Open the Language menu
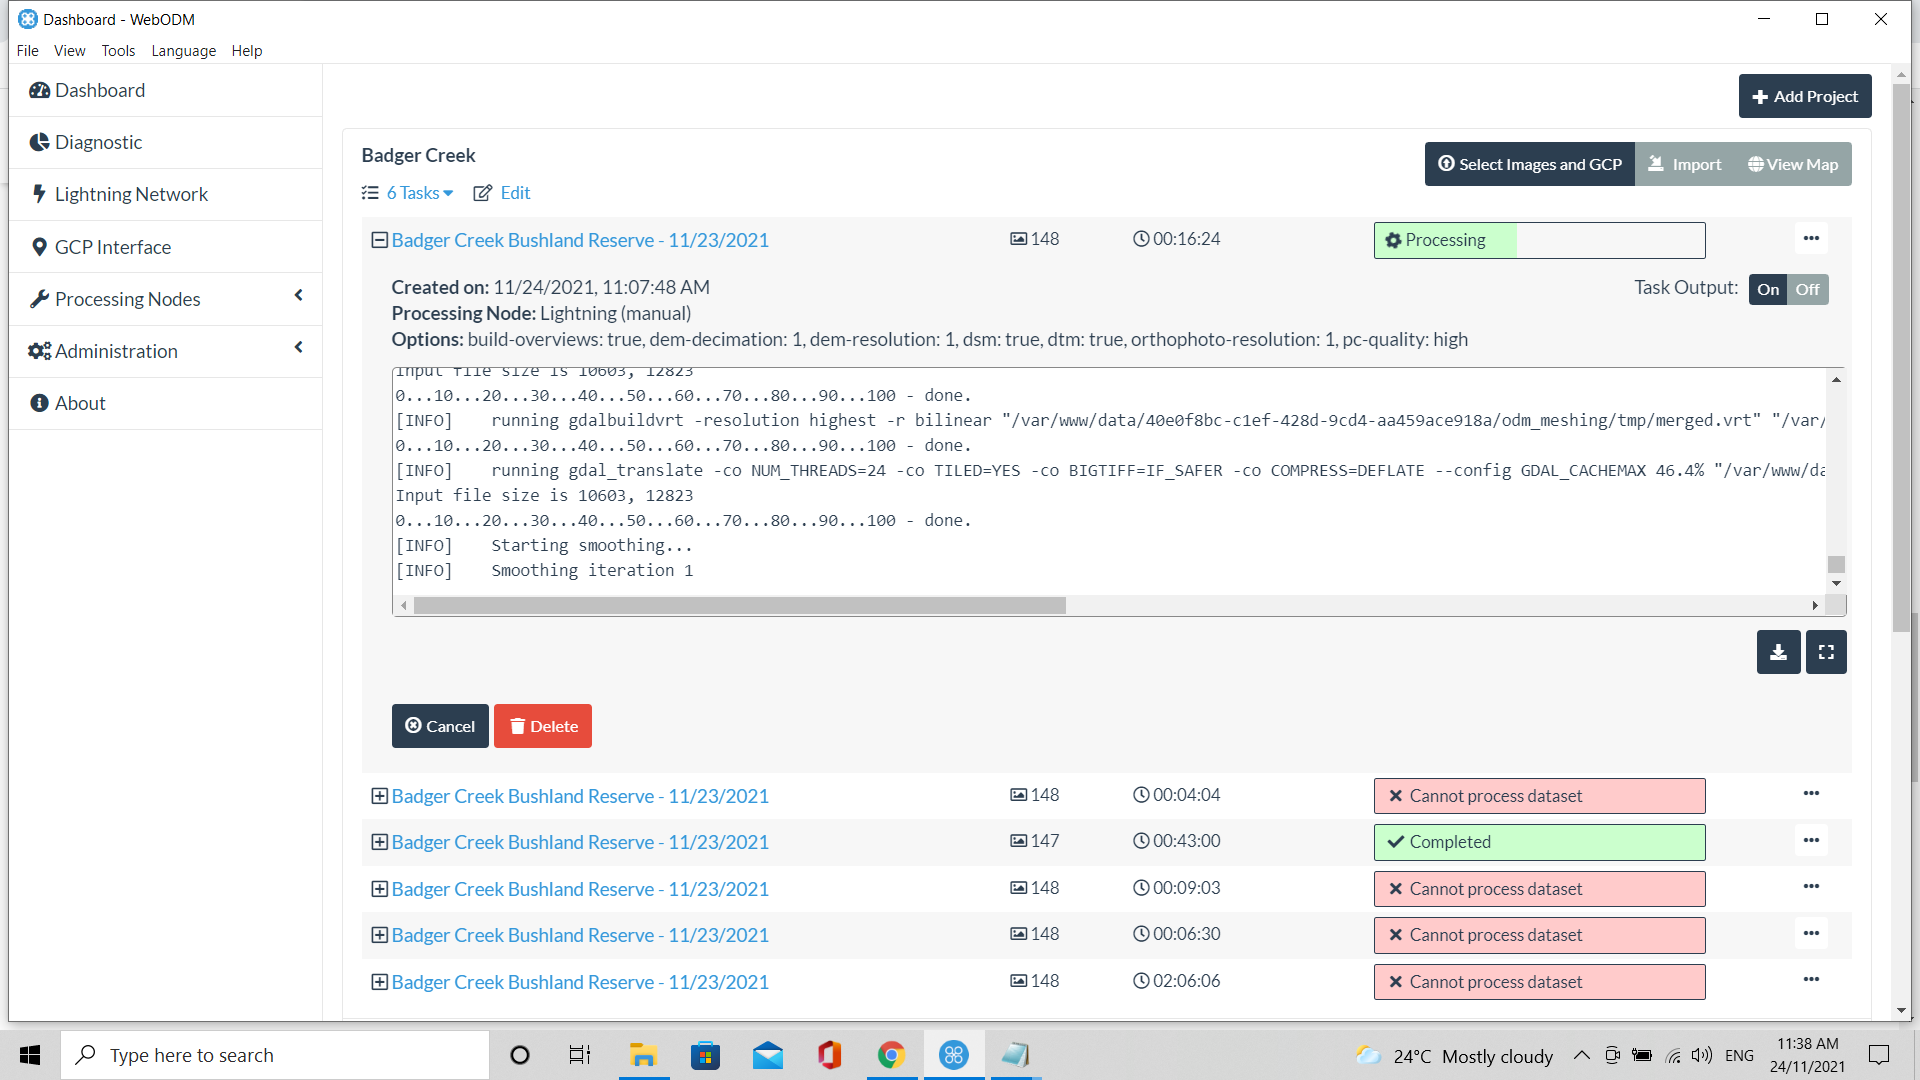This screenshot has height=1080, width=1920. [x=183, y=51]
